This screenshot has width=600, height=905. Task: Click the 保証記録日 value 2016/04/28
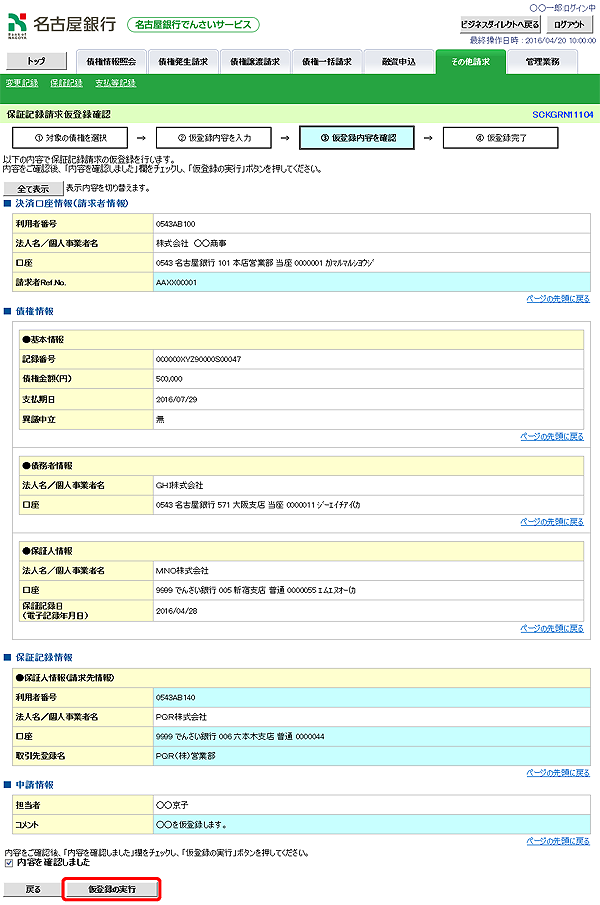(x=177, y=611)
